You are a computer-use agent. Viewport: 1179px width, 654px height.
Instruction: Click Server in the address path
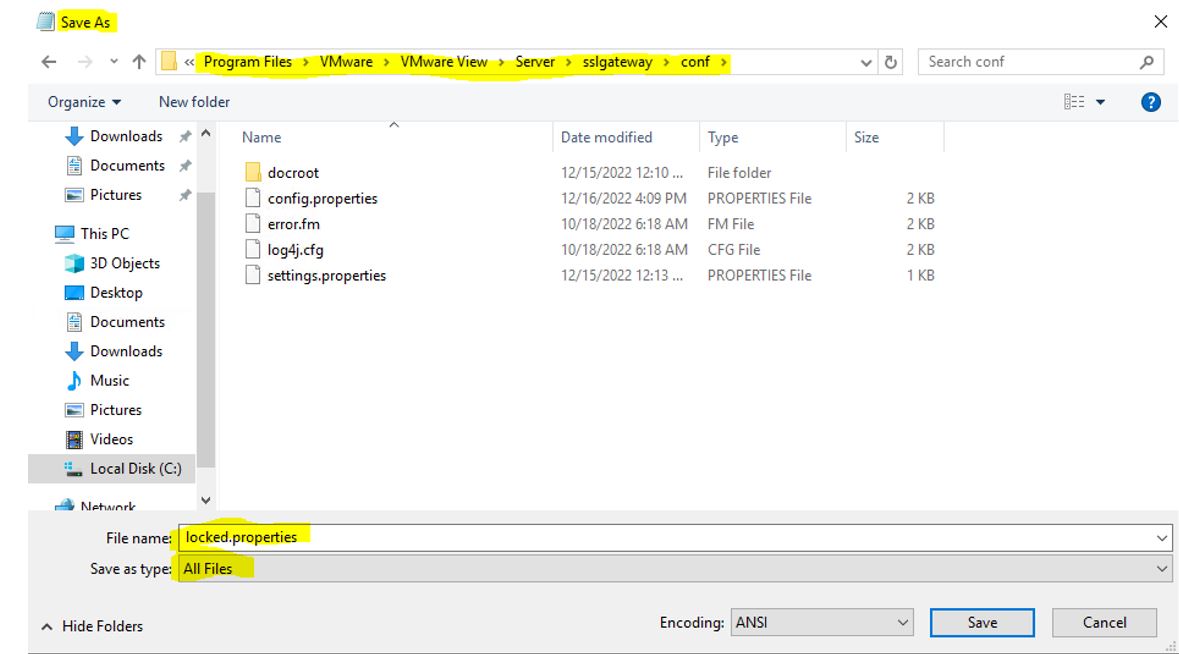[x=535, y=62]
